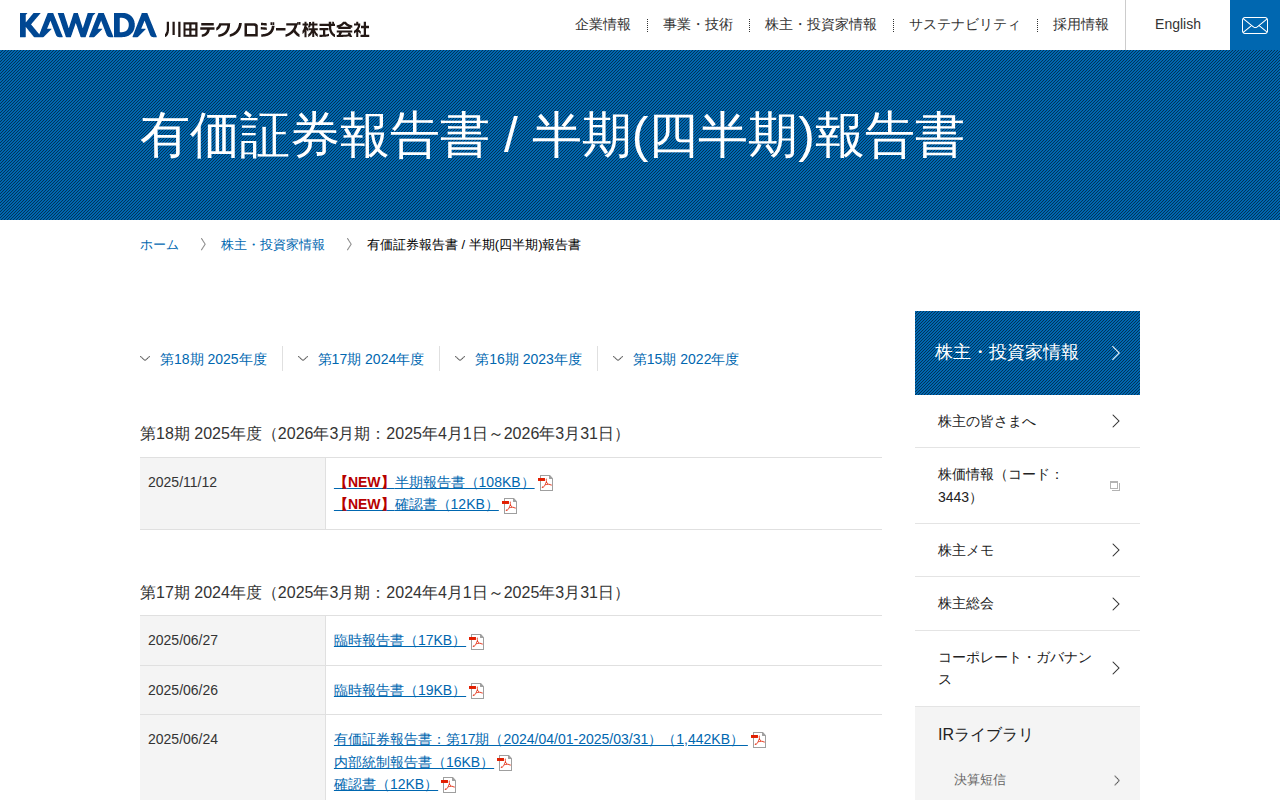The height and width of the screenshot is (800, 1280).
Task: Open 有価証券報告書：第17期 link
Action: [541, 739]
